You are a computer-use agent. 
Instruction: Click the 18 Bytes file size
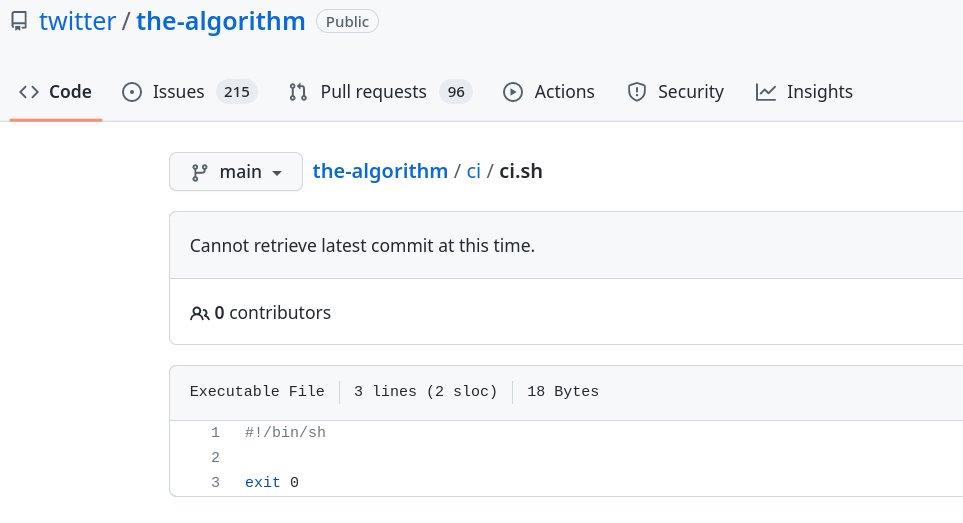563,392
